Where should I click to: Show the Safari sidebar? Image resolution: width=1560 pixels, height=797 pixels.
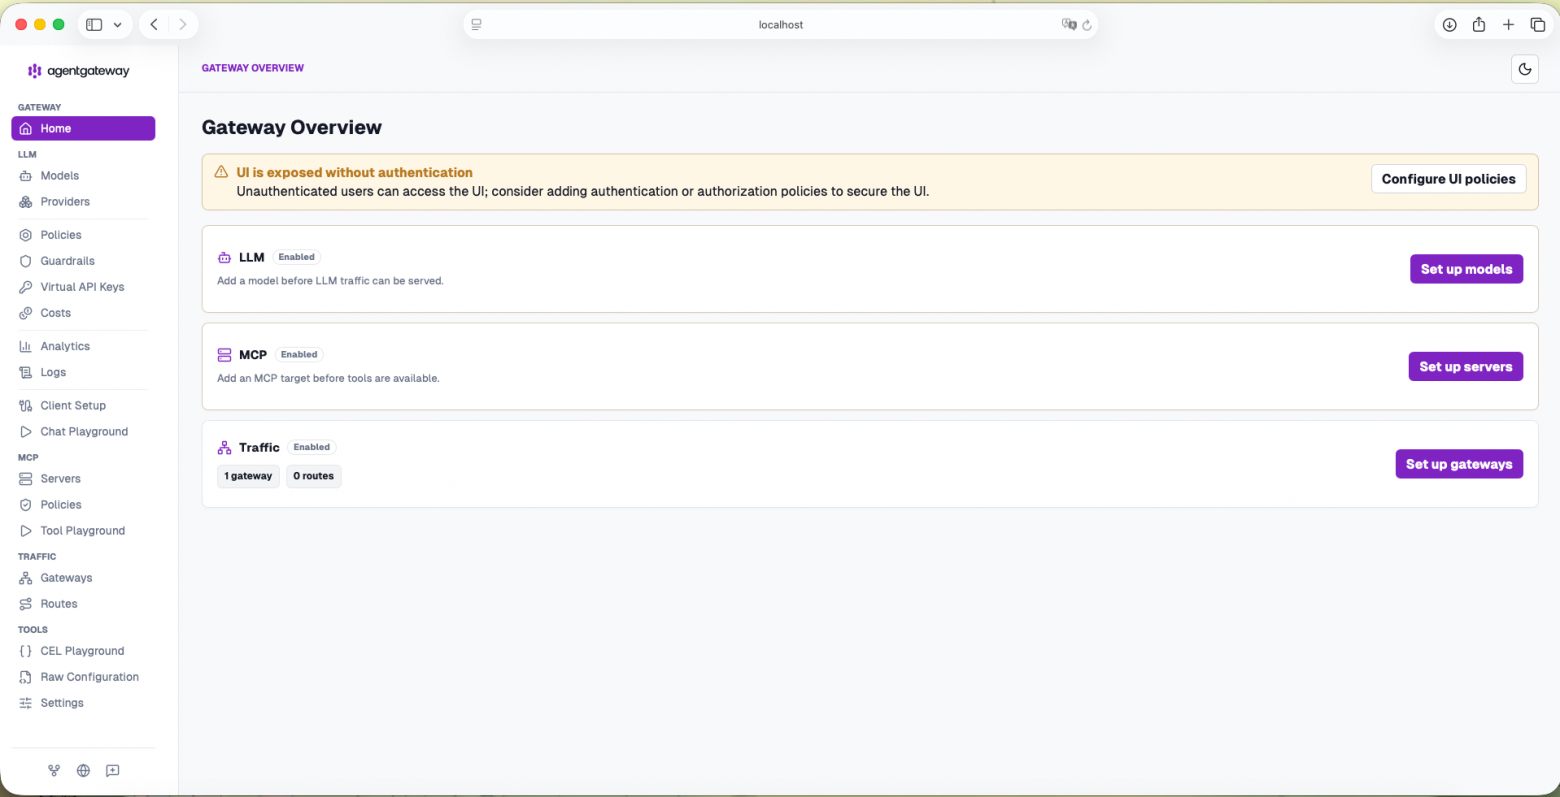[x=94, y=25]
